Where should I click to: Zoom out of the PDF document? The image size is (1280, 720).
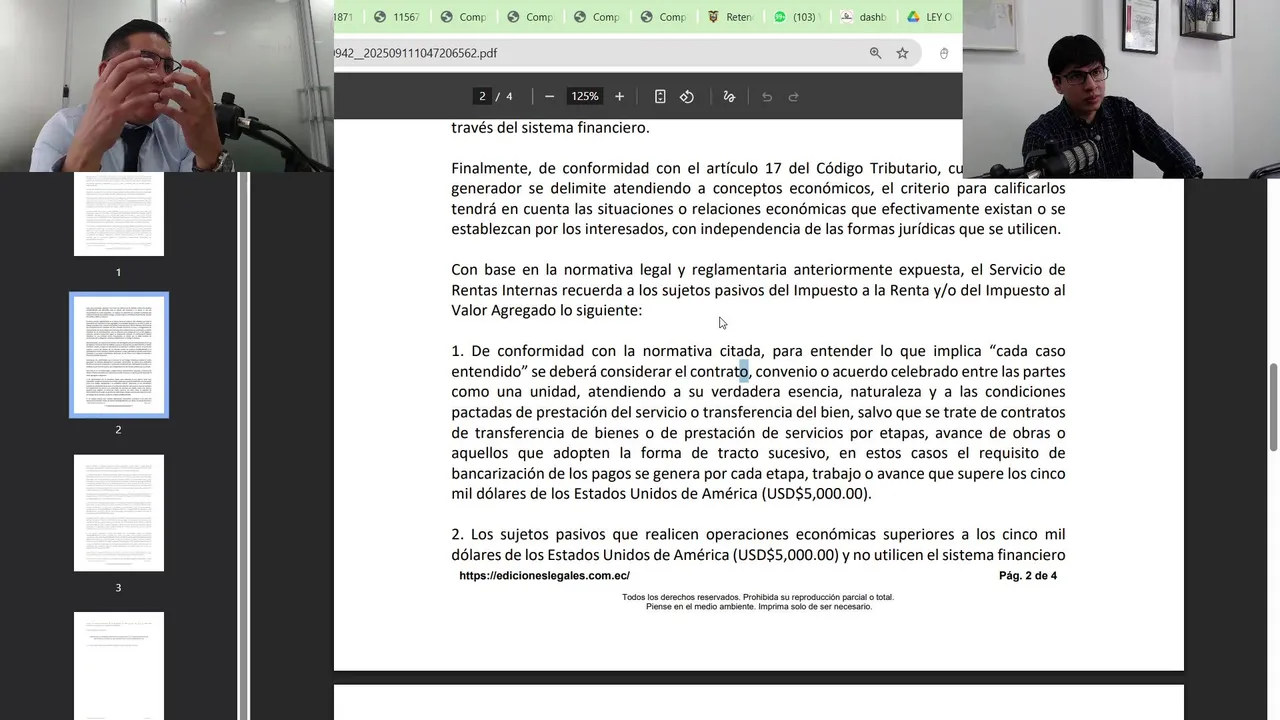[x=549, y=96]
